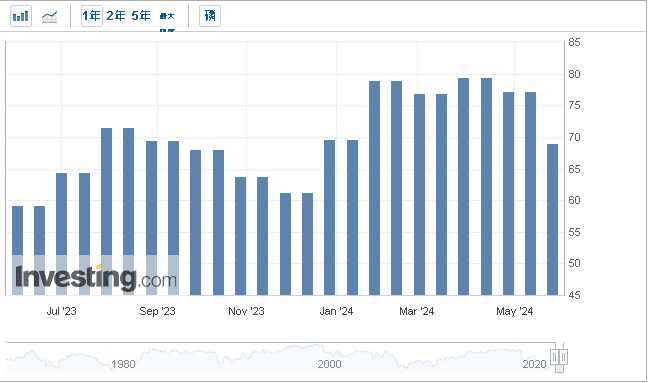Select the 2年 time range
This screenshot has height=383, width=649.
[x=116, y=16]
